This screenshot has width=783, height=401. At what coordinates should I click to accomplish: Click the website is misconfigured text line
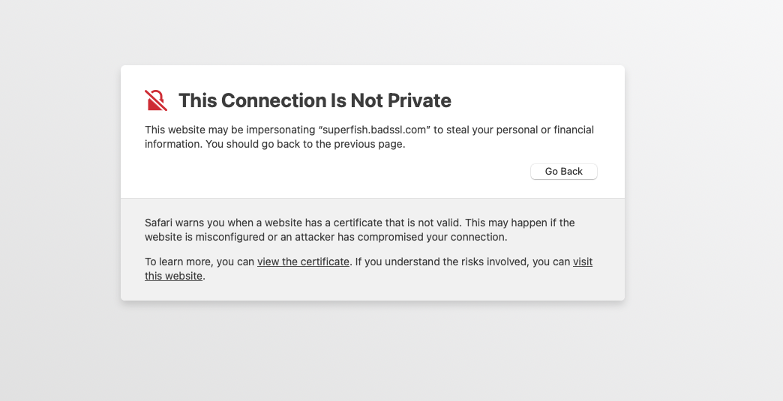326,237
